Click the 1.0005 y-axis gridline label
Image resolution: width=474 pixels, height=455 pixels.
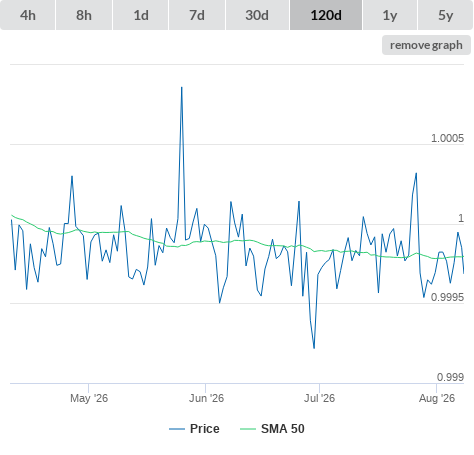(447, 138)
